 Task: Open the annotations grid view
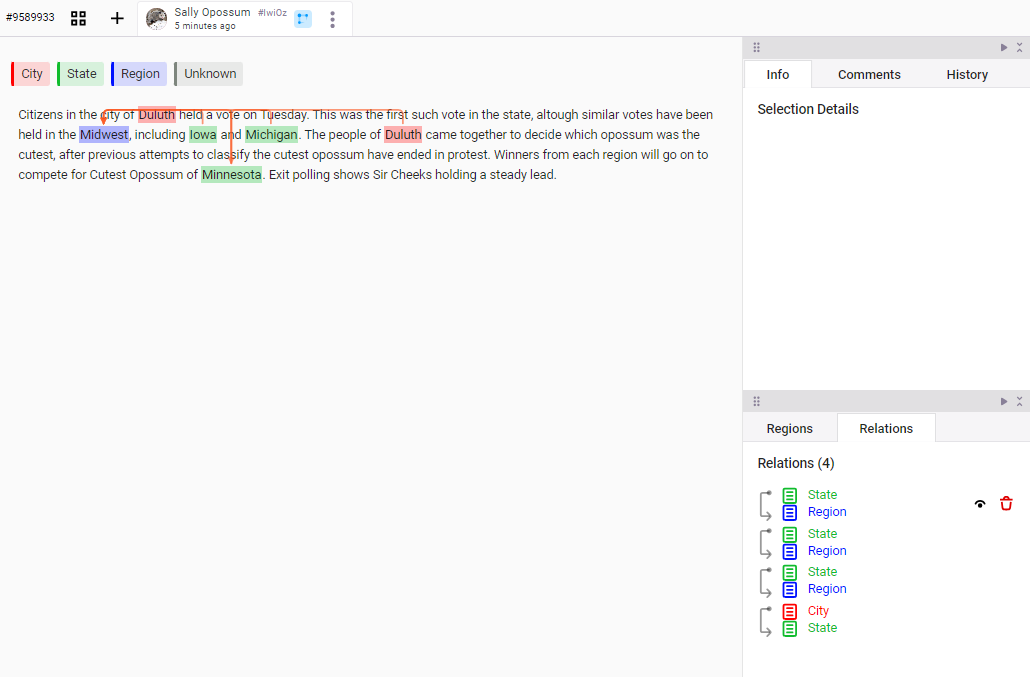(78, 18)
